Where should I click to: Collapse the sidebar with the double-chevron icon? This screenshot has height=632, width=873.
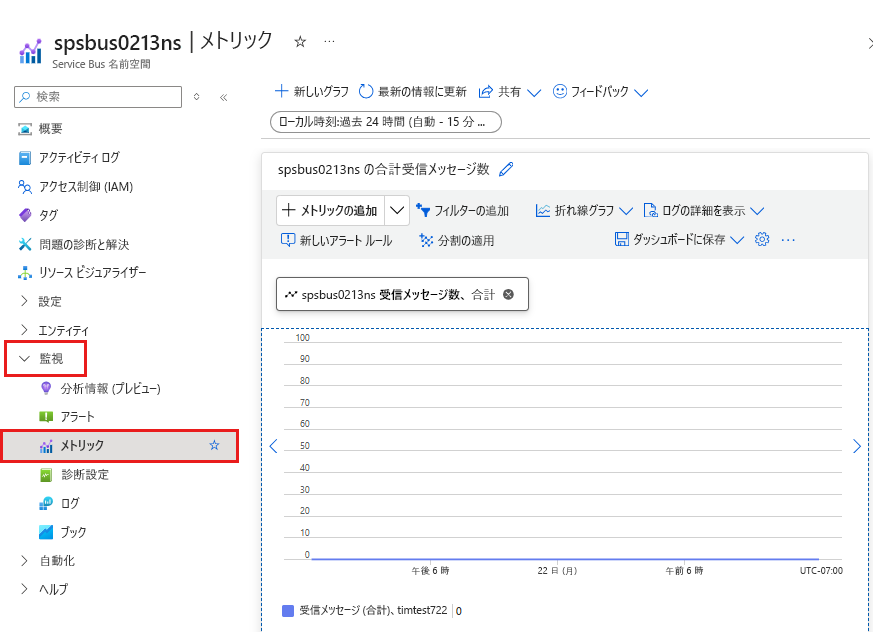(x=223, y=97)
